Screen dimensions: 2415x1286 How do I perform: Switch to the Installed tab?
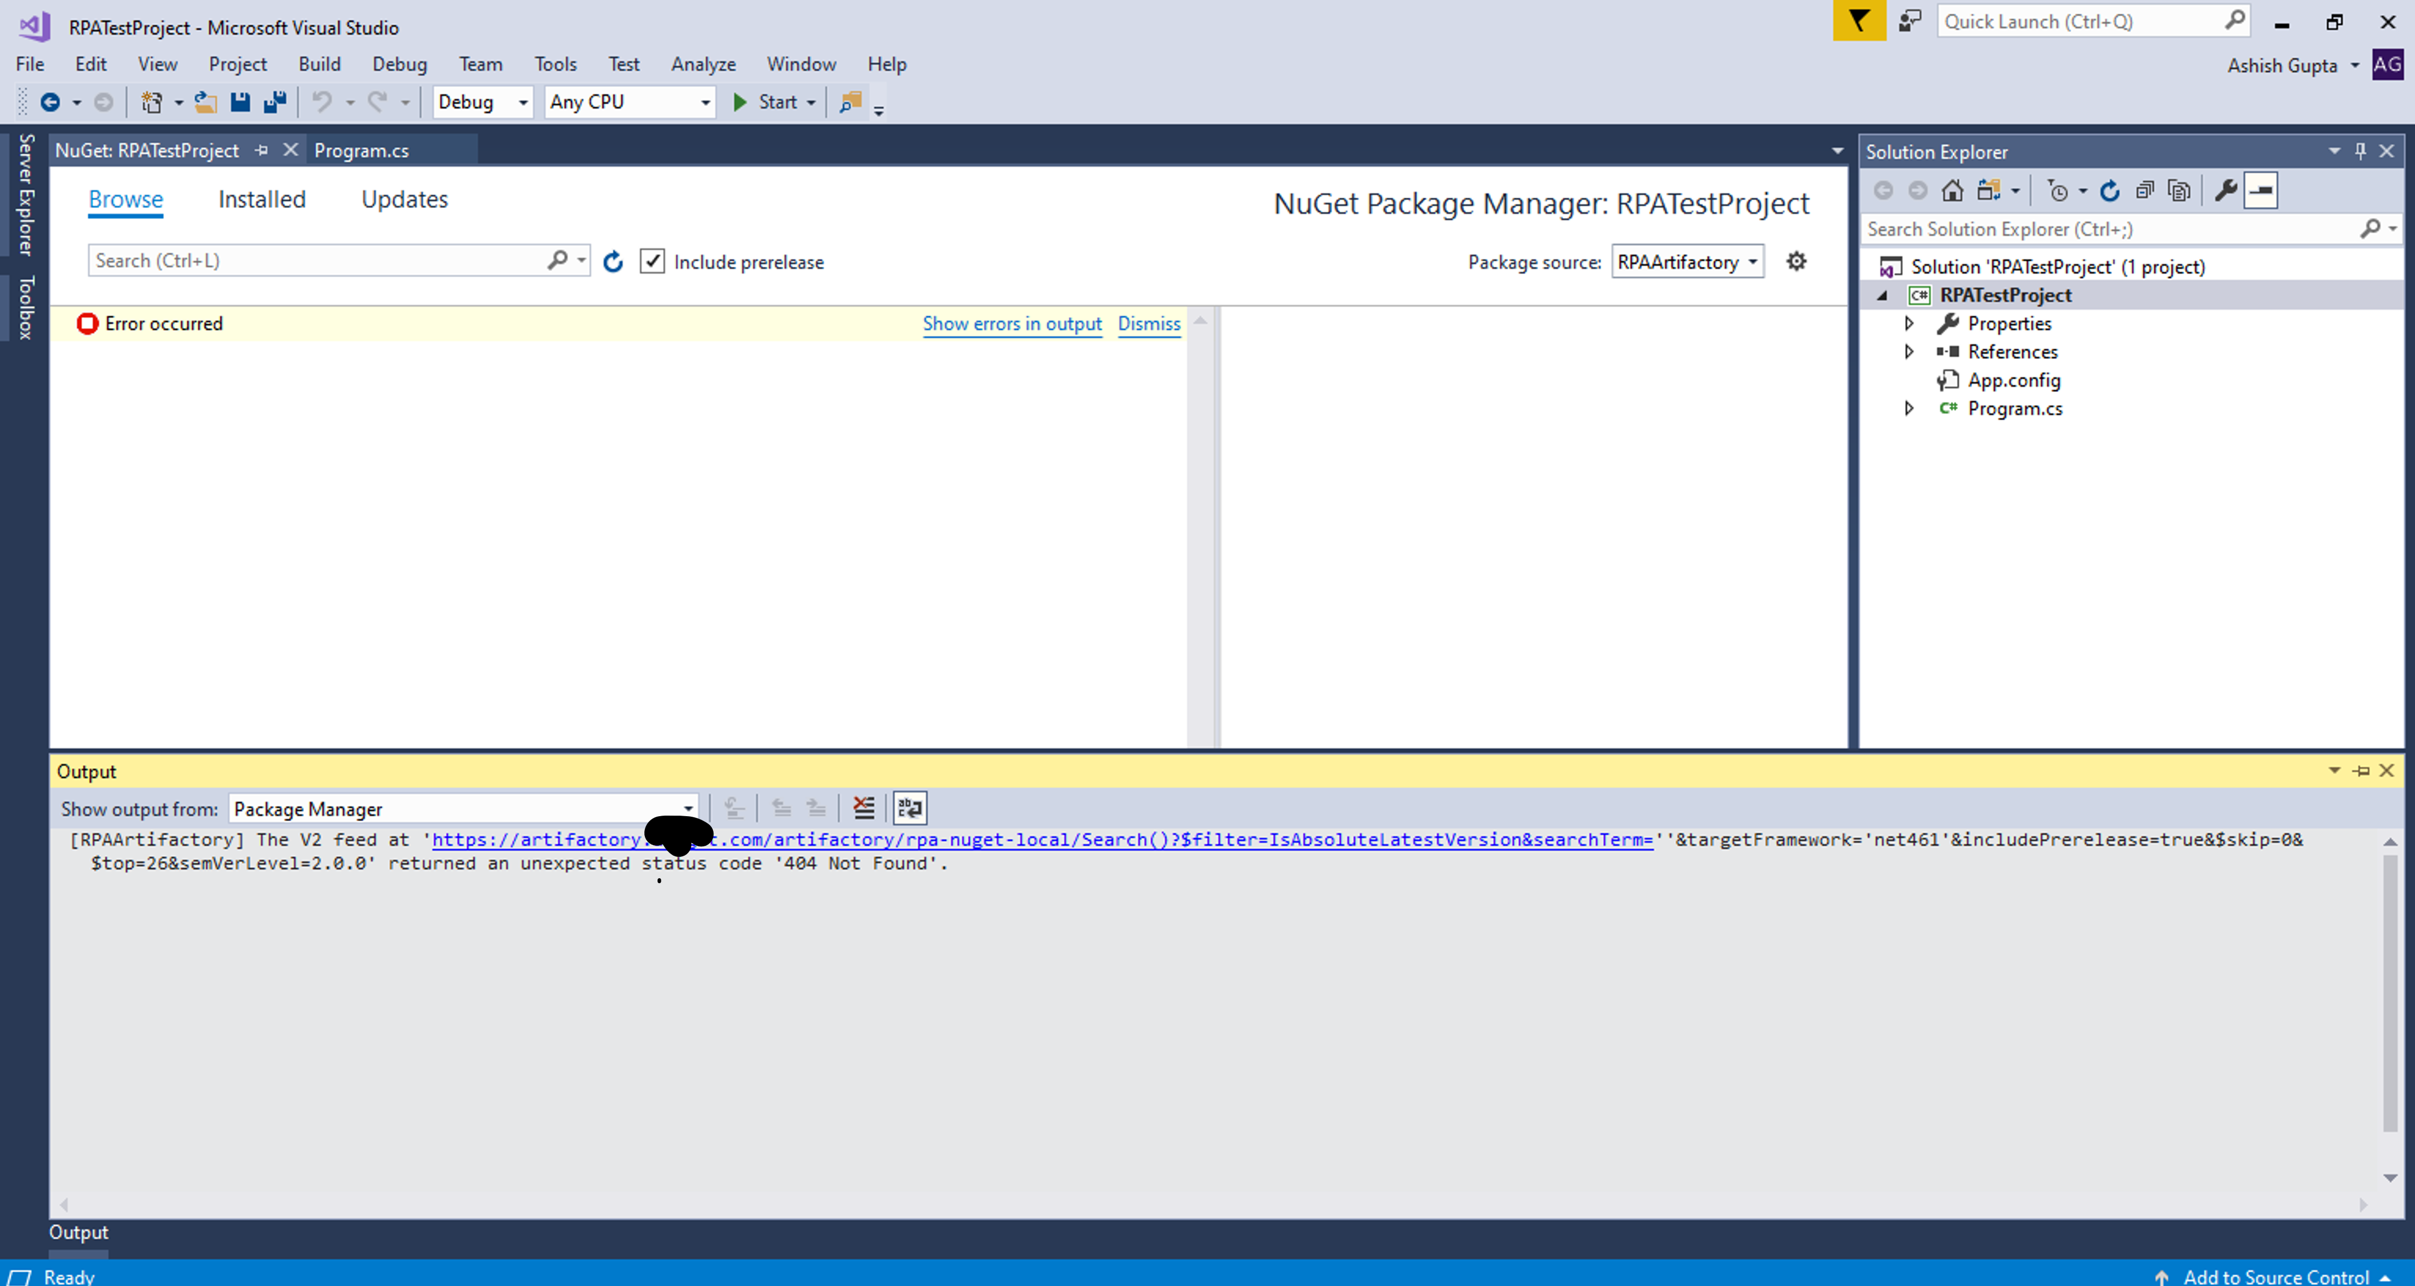click(262, 199)
